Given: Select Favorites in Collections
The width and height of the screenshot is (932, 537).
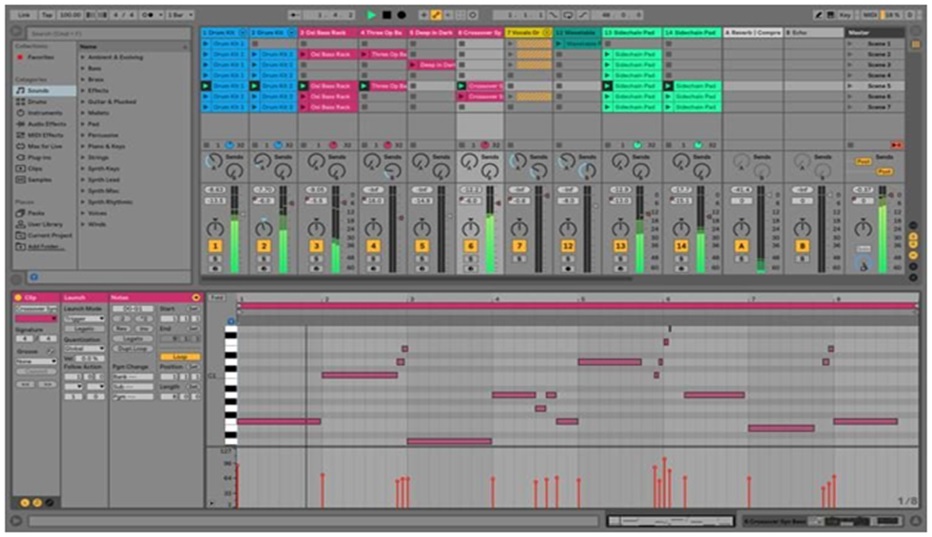Looking at the screenshot, I should point(40,57).
